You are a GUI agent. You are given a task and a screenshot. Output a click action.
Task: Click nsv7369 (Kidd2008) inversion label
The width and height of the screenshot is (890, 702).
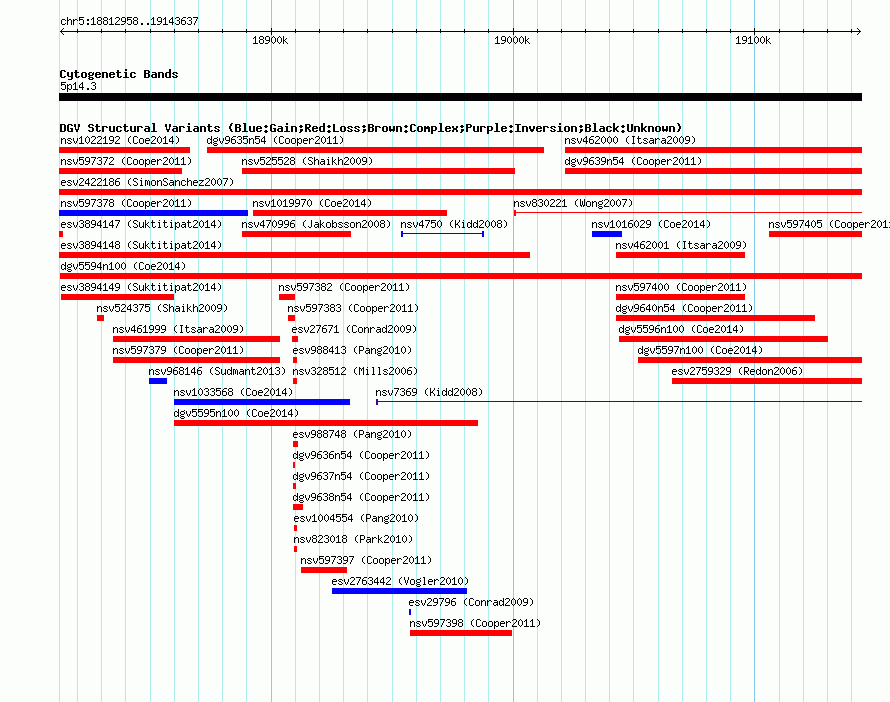(429, 392)
